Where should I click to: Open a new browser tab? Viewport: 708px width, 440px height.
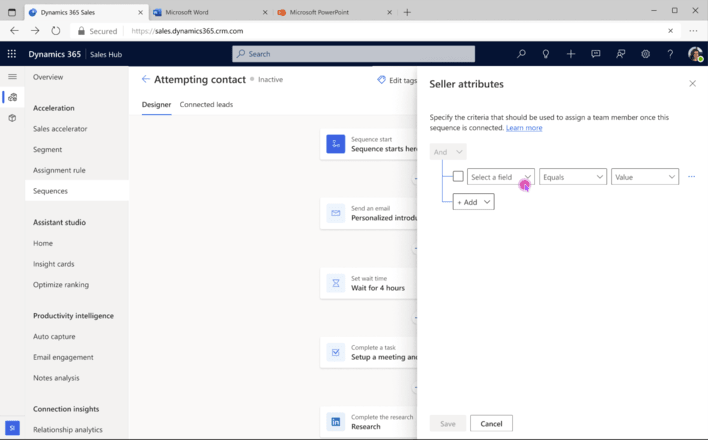[407, 12]
